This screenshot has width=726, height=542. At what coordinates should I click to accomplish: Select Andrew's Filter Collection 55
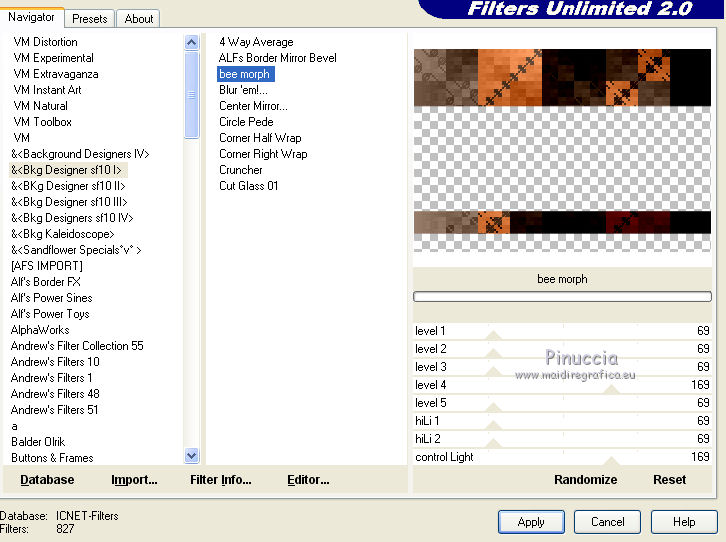(77, 346)
